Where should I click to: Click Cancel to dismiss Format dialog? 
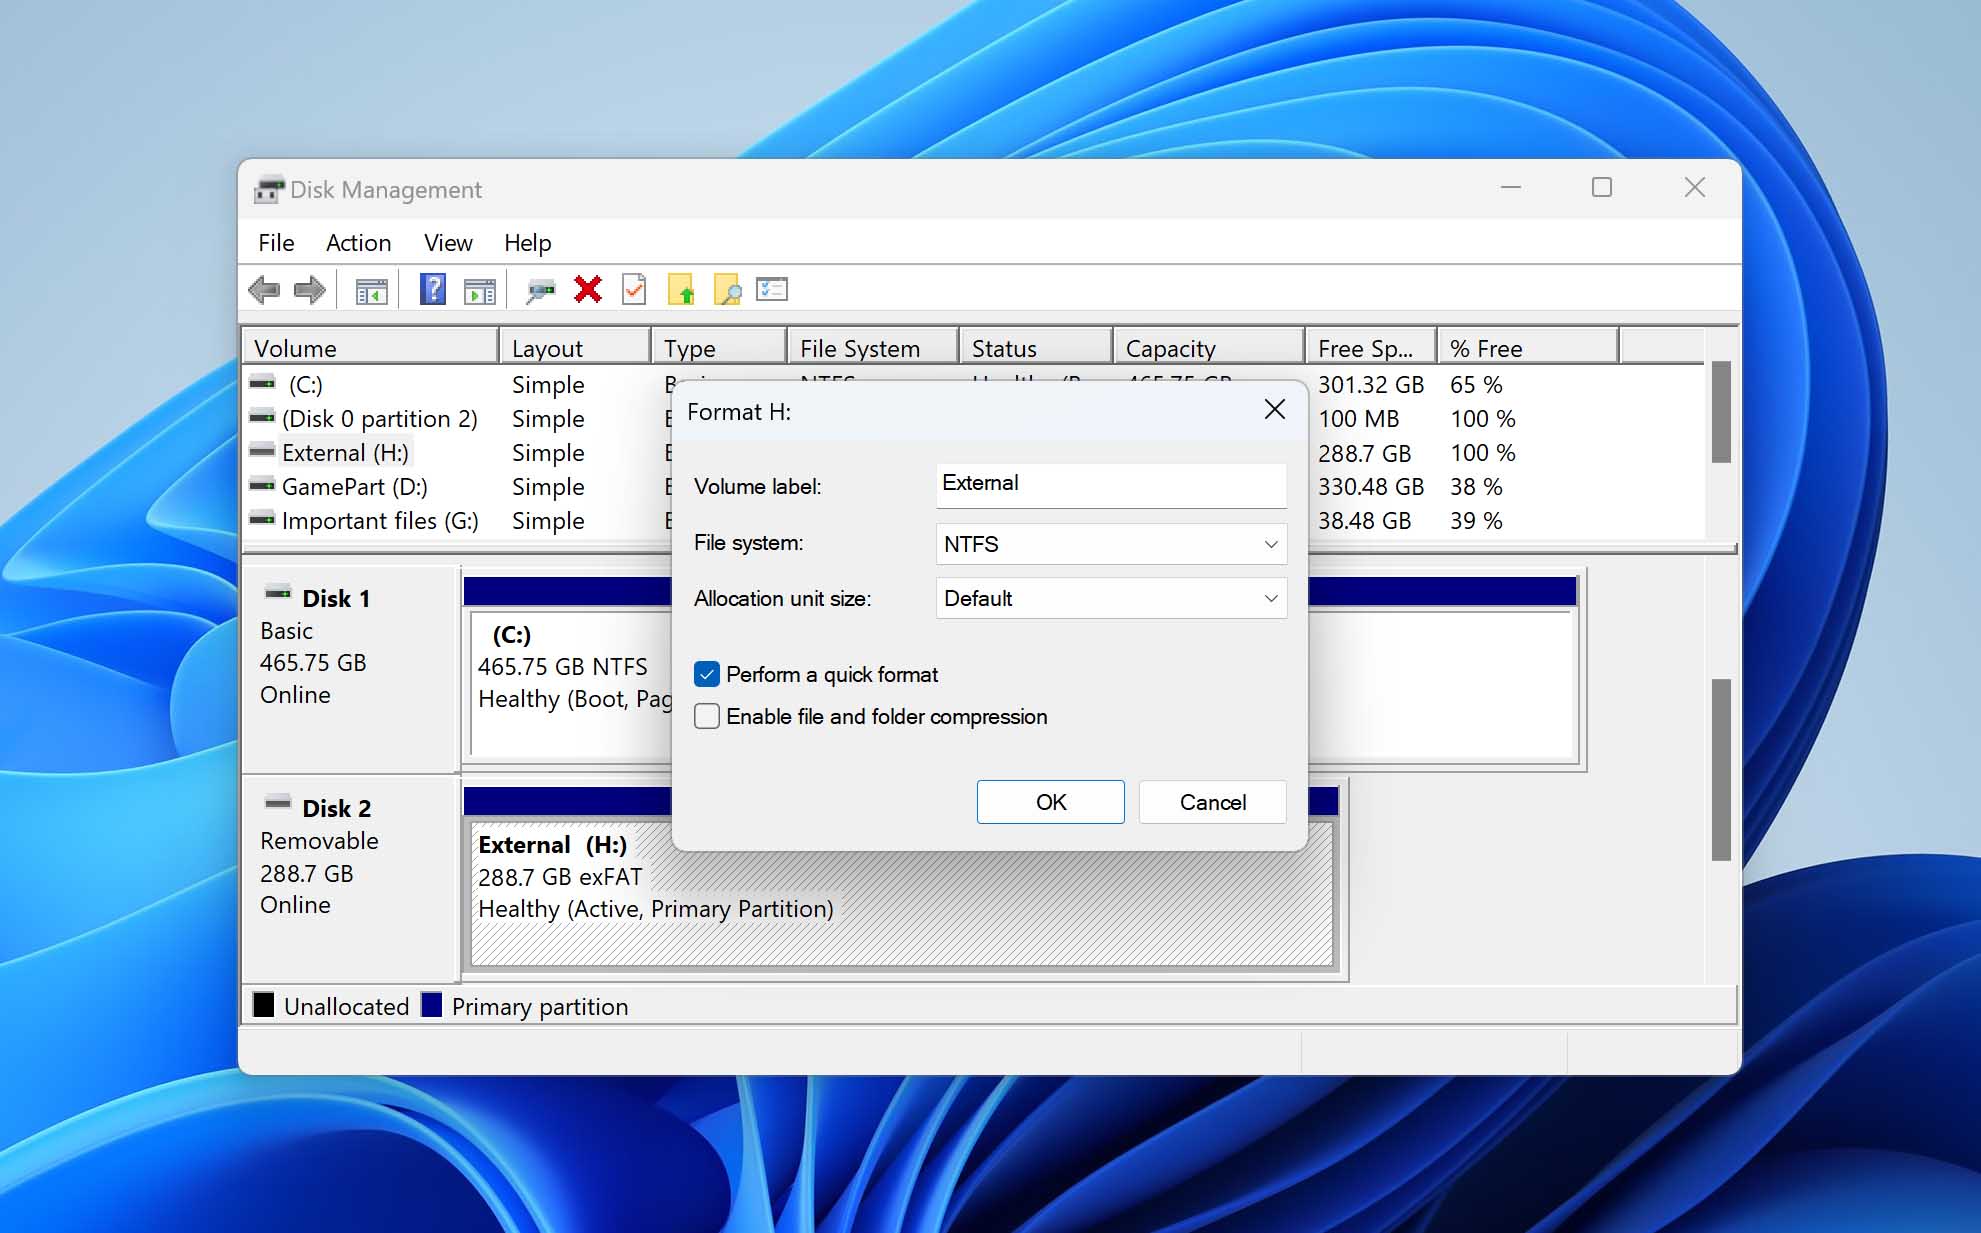click(1213, 801)
